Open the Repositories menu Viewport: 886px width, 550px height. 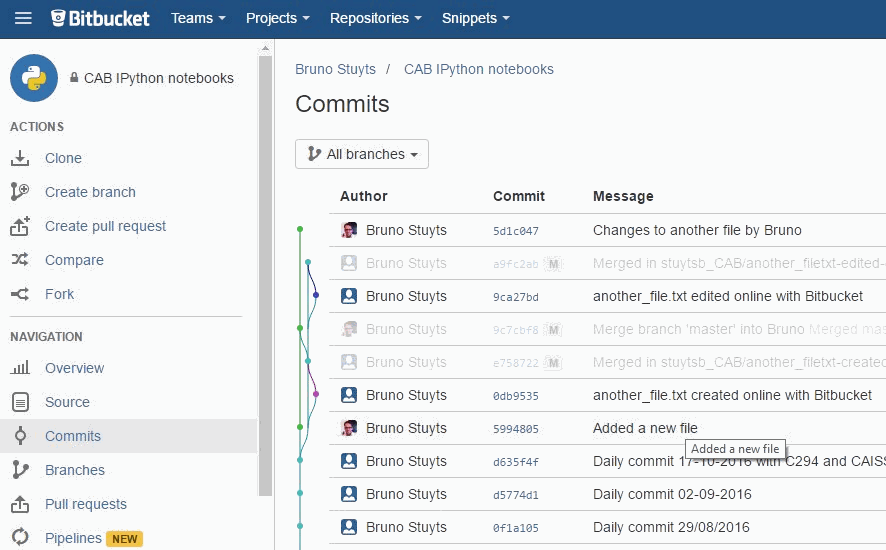point(375,18)
